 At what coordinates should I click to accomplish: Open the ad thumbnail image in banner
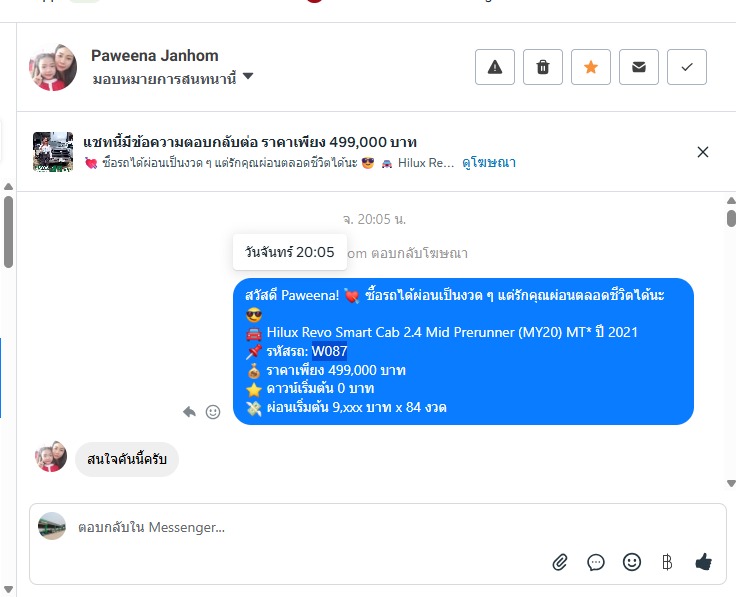tap(53, 152)
